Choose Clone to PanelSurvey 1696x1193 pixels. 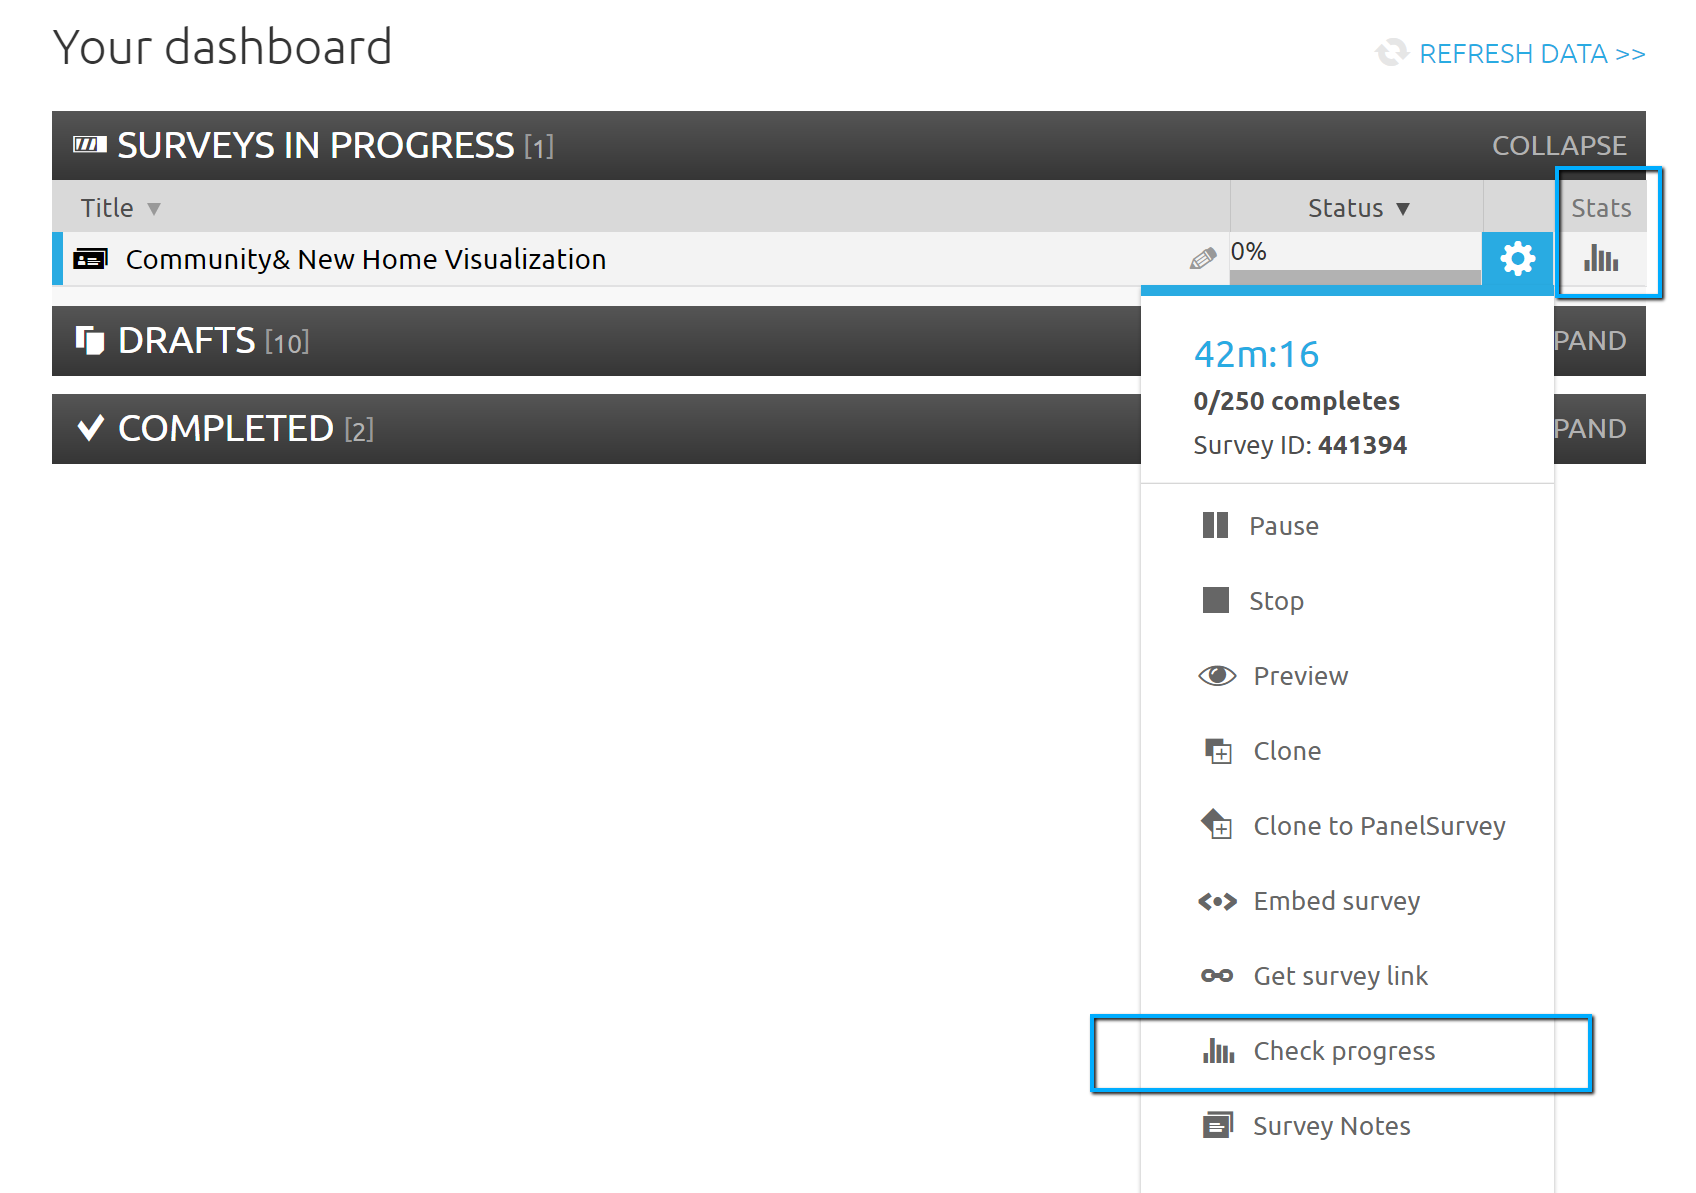(1378, 826)
